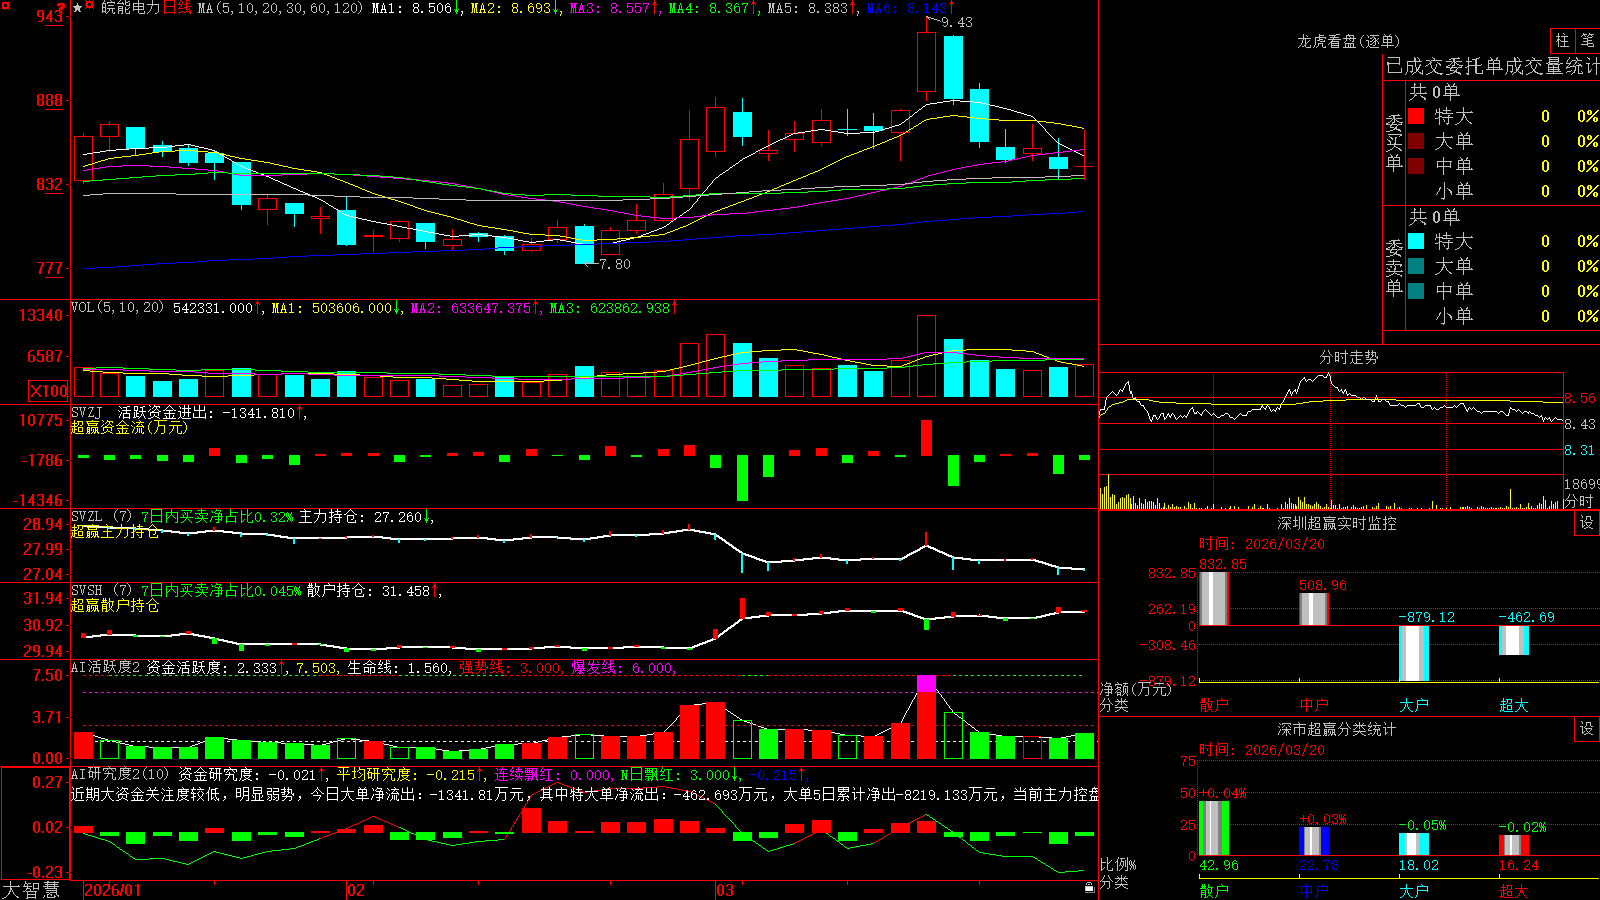Image resolution: width=1600 pixels, height=900 pixels.
Task: Click the 中户 bar showing 508.96
Action: (x=1314, y=609)
